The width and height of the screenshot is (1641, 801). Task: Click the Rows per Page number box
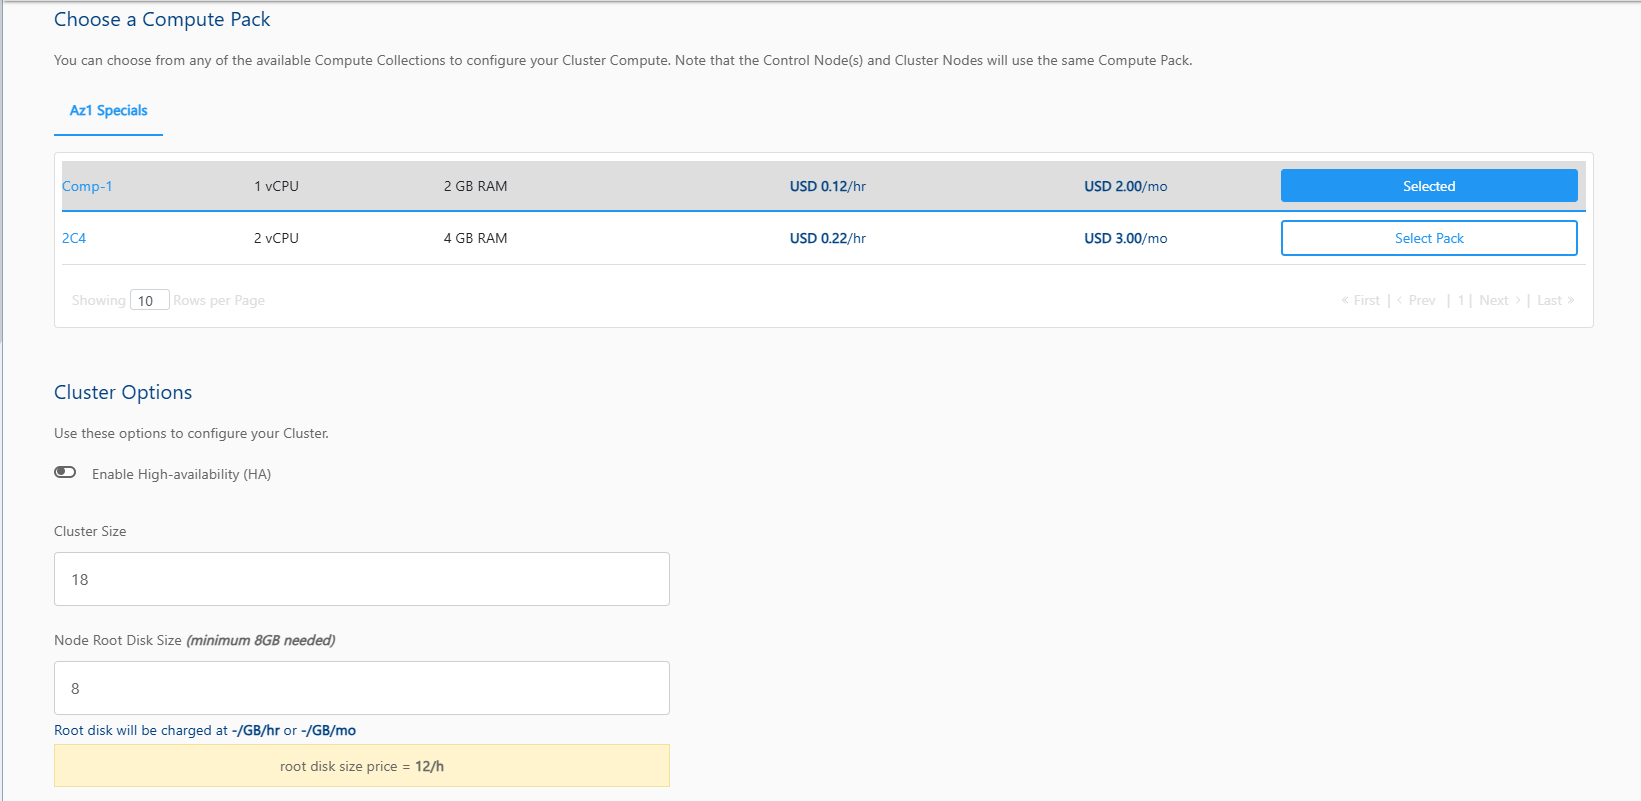[x=149, y=300]
